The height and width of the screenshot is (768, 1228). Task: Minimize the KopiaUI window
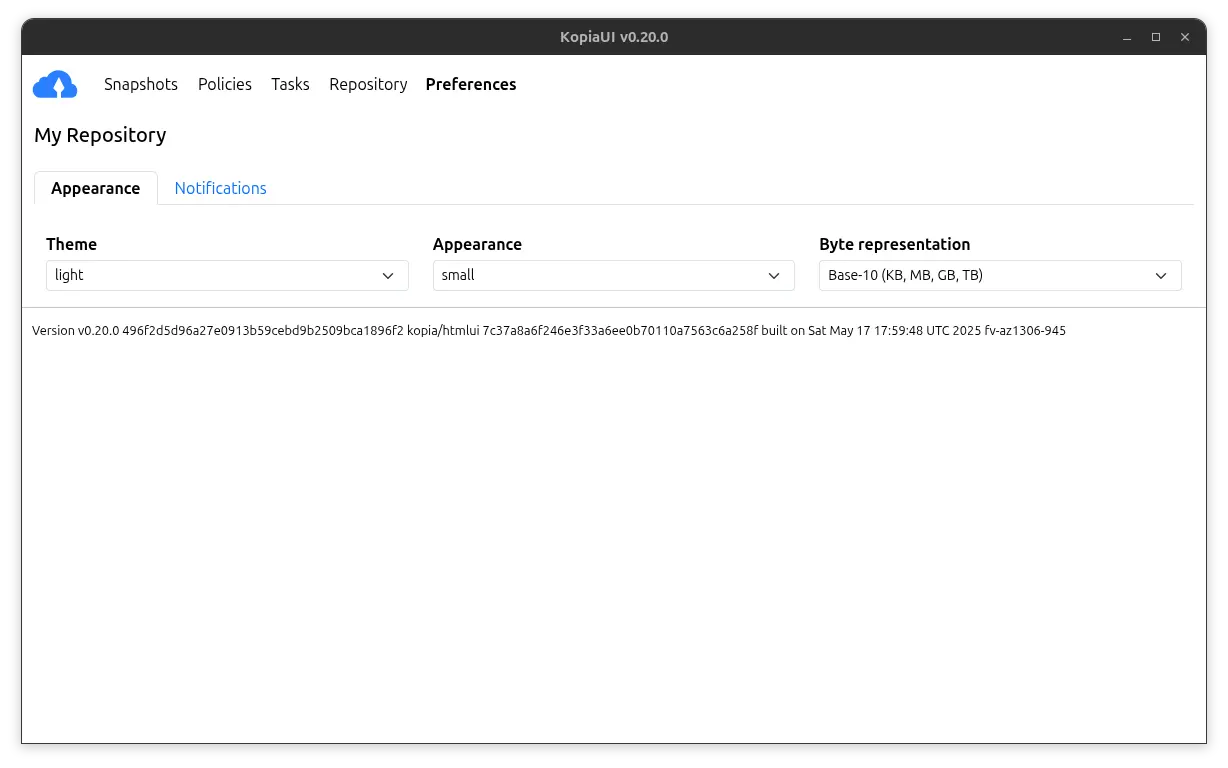[1127, 37]
